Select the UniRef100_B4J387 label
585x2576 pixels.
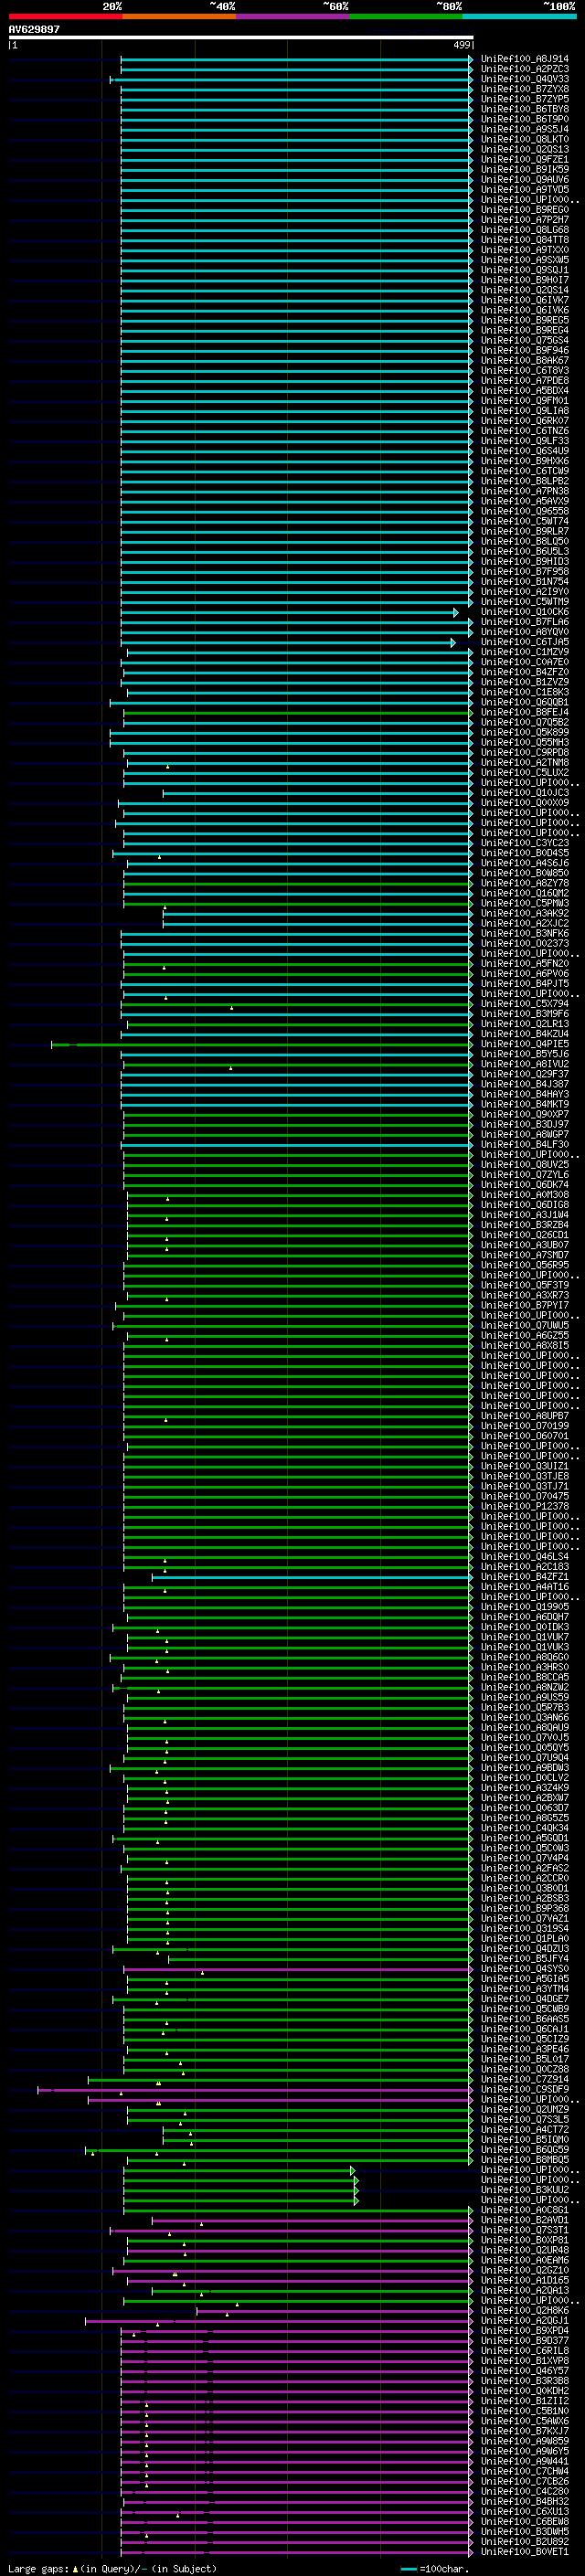tap(524, 1084)
